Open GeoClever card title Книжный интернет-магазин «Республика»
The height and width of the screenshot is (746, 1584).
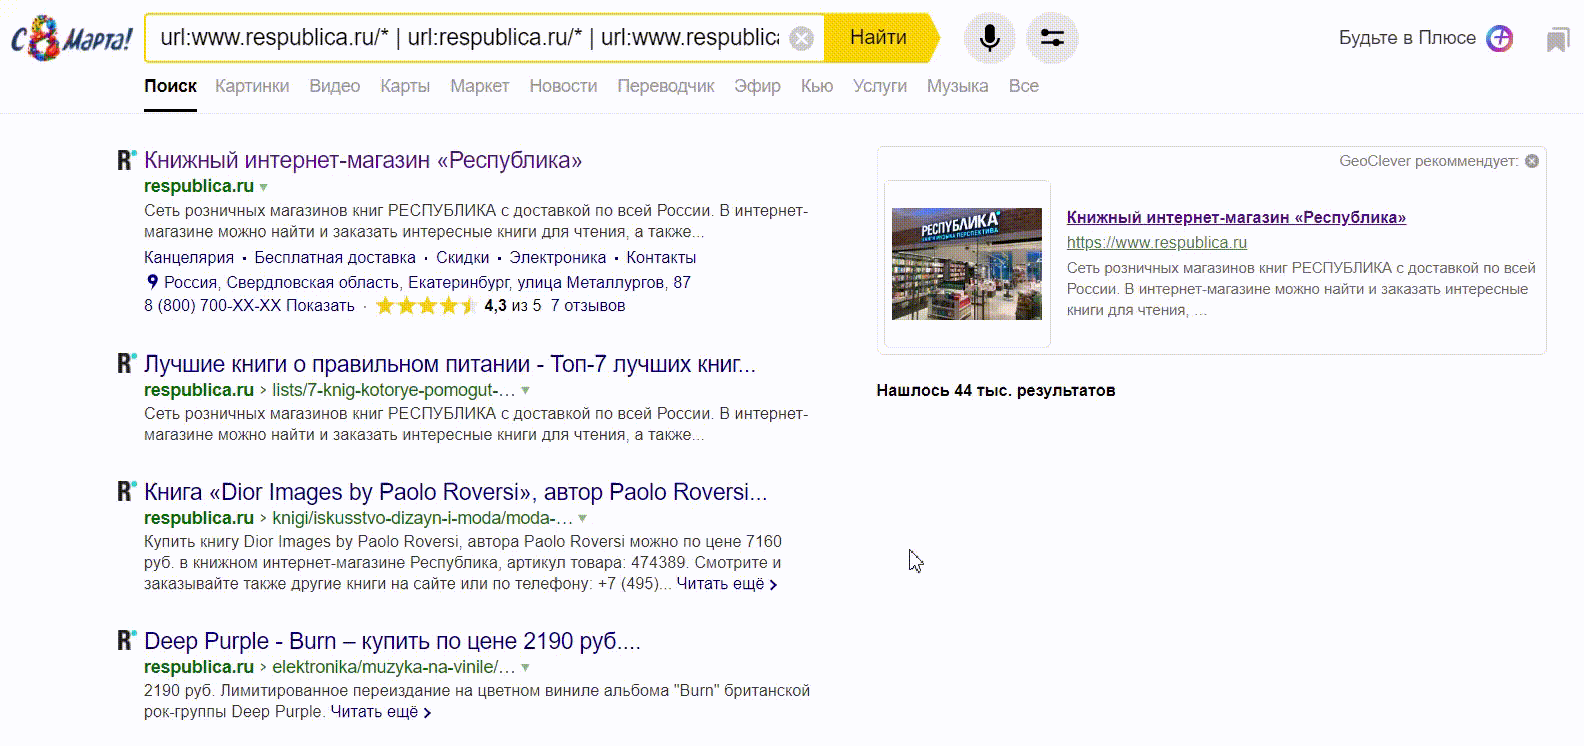click(1236, 217)
